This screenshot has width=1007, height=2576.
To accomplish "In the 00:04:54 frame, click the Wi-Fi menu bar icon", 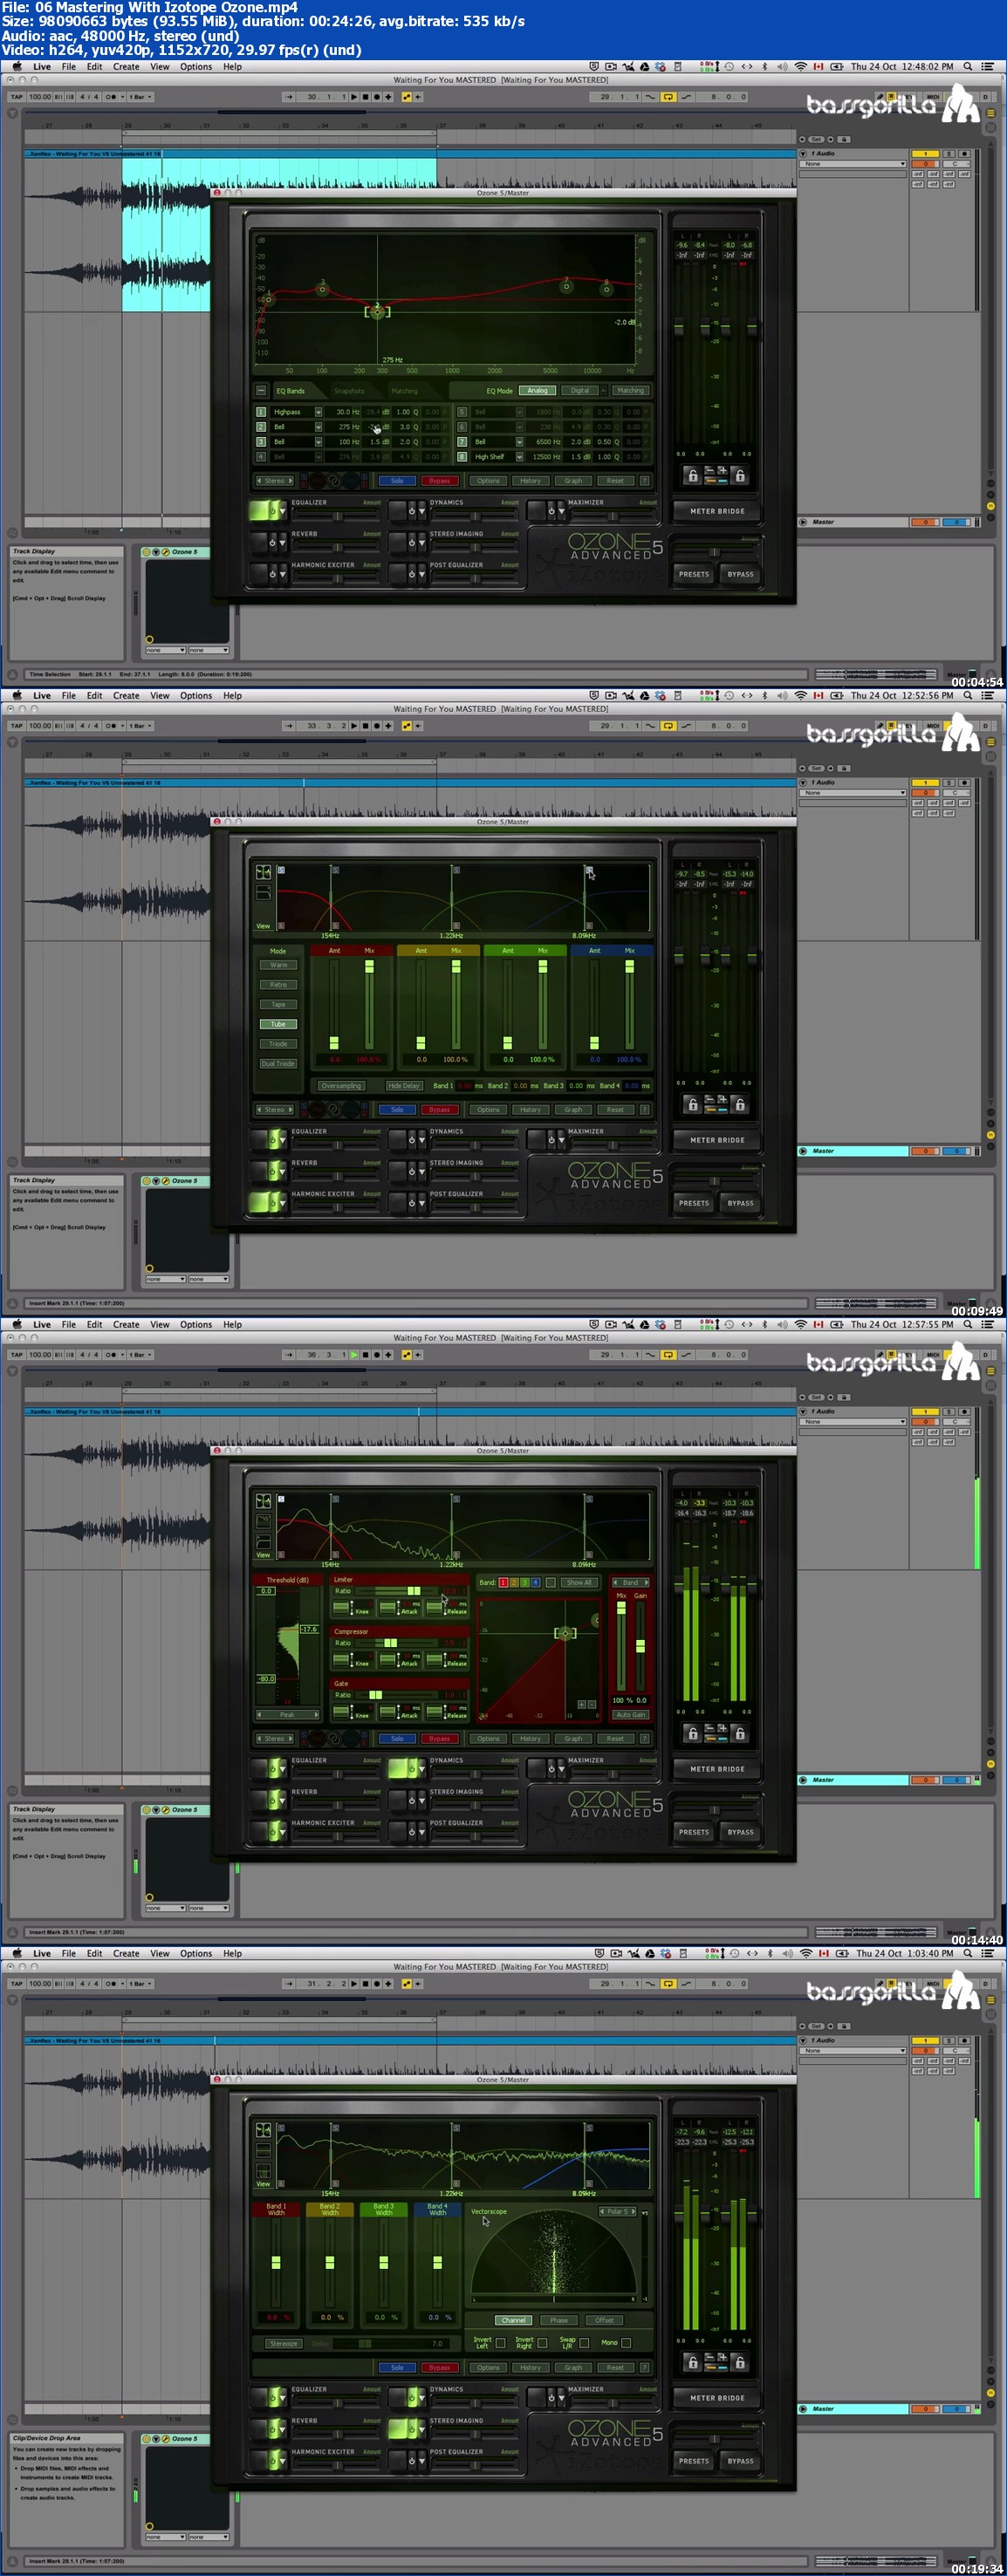I will 800,67.
